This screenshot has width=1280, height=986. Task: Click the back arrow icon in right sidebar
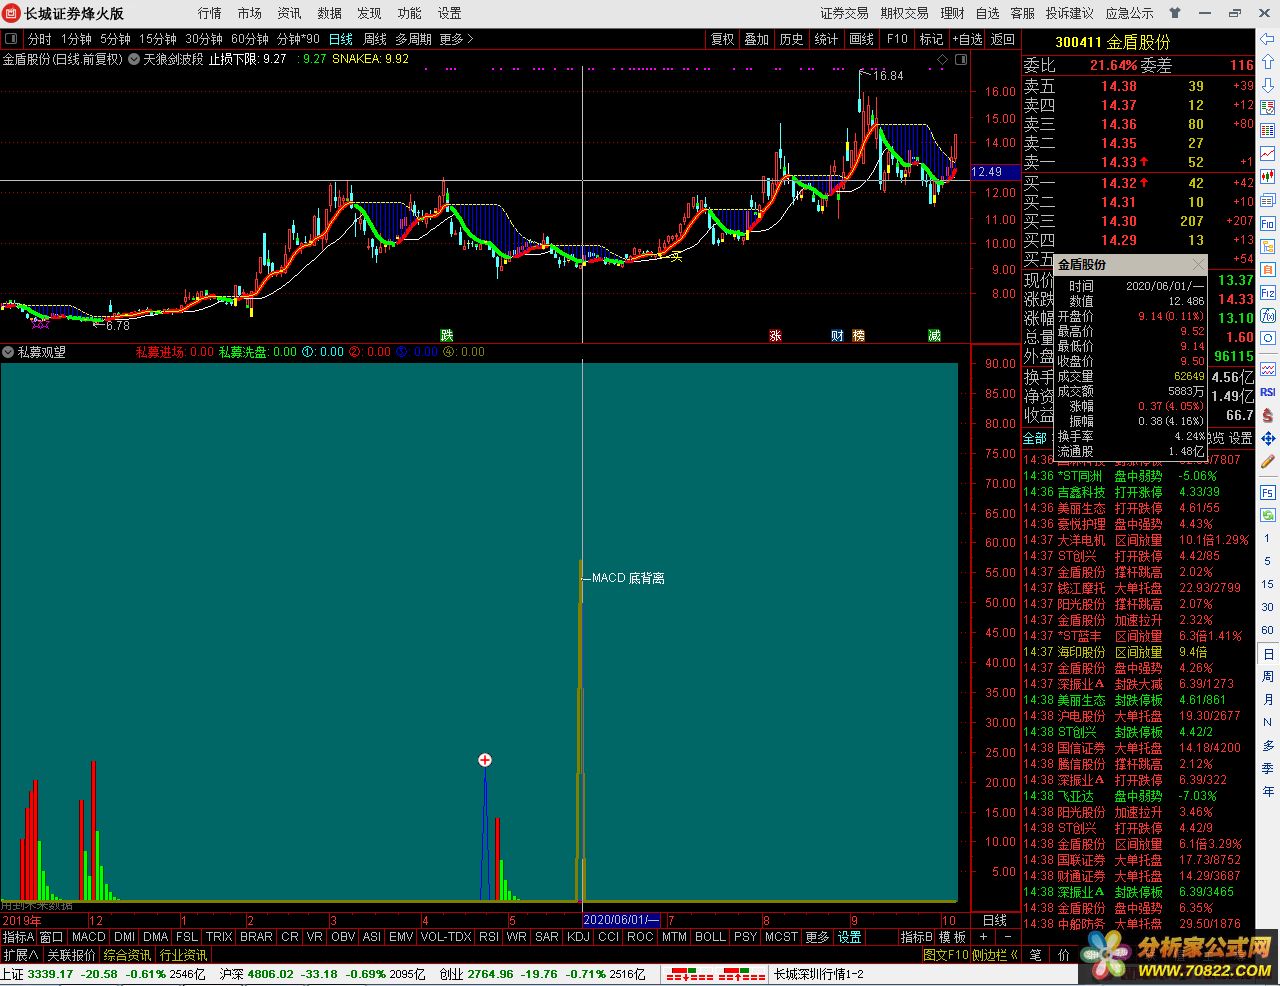click(x=1267, y=41)
